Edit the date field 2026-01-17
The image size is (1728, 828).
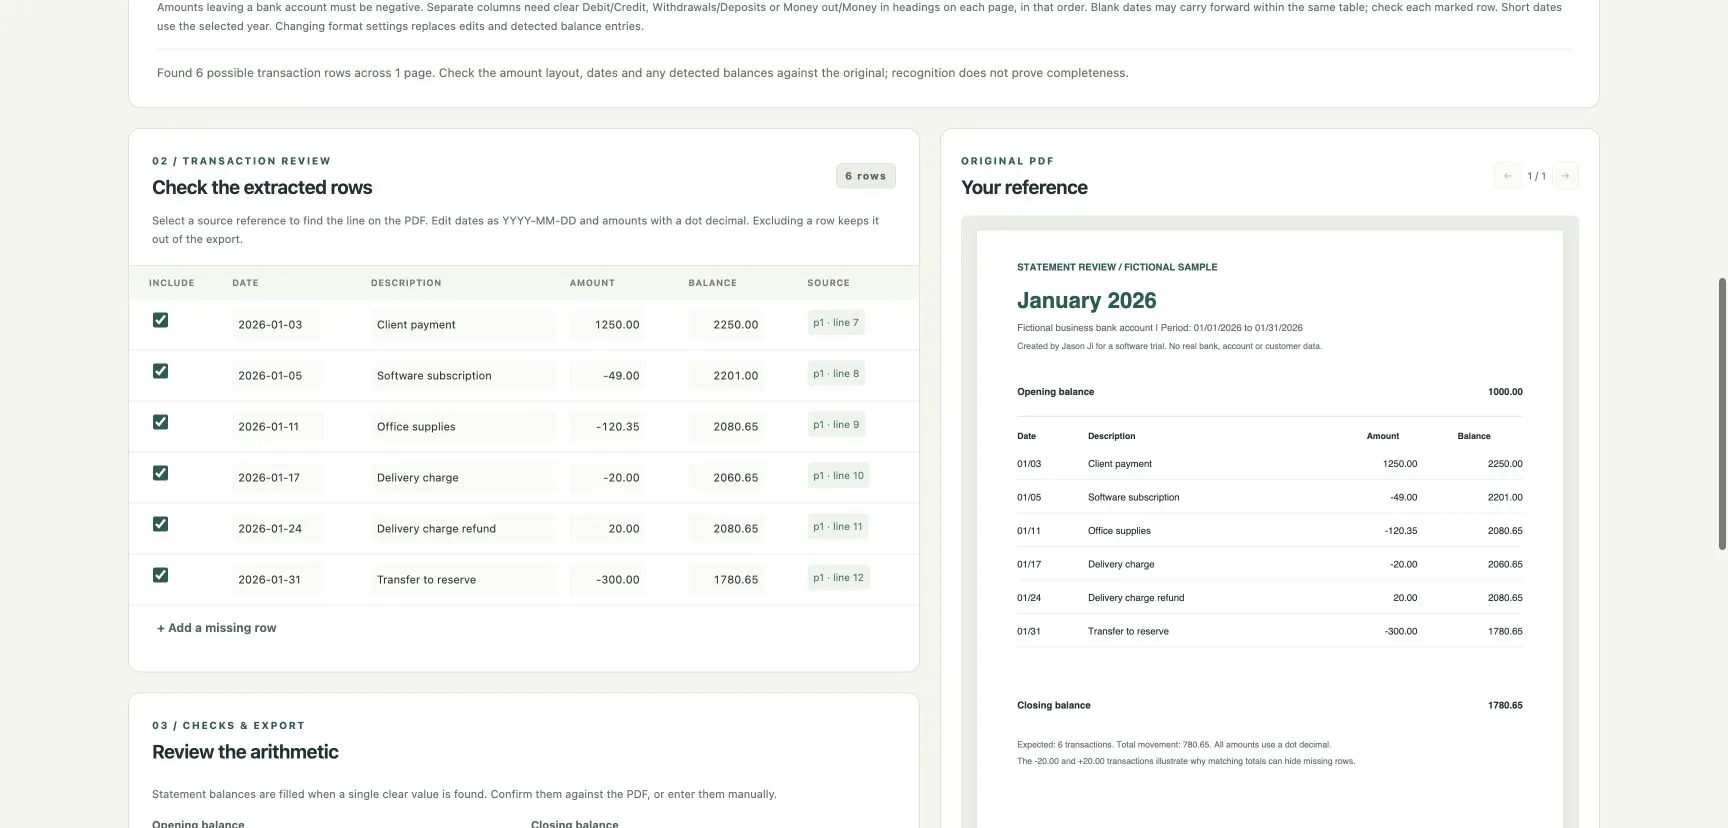(277, 478)
